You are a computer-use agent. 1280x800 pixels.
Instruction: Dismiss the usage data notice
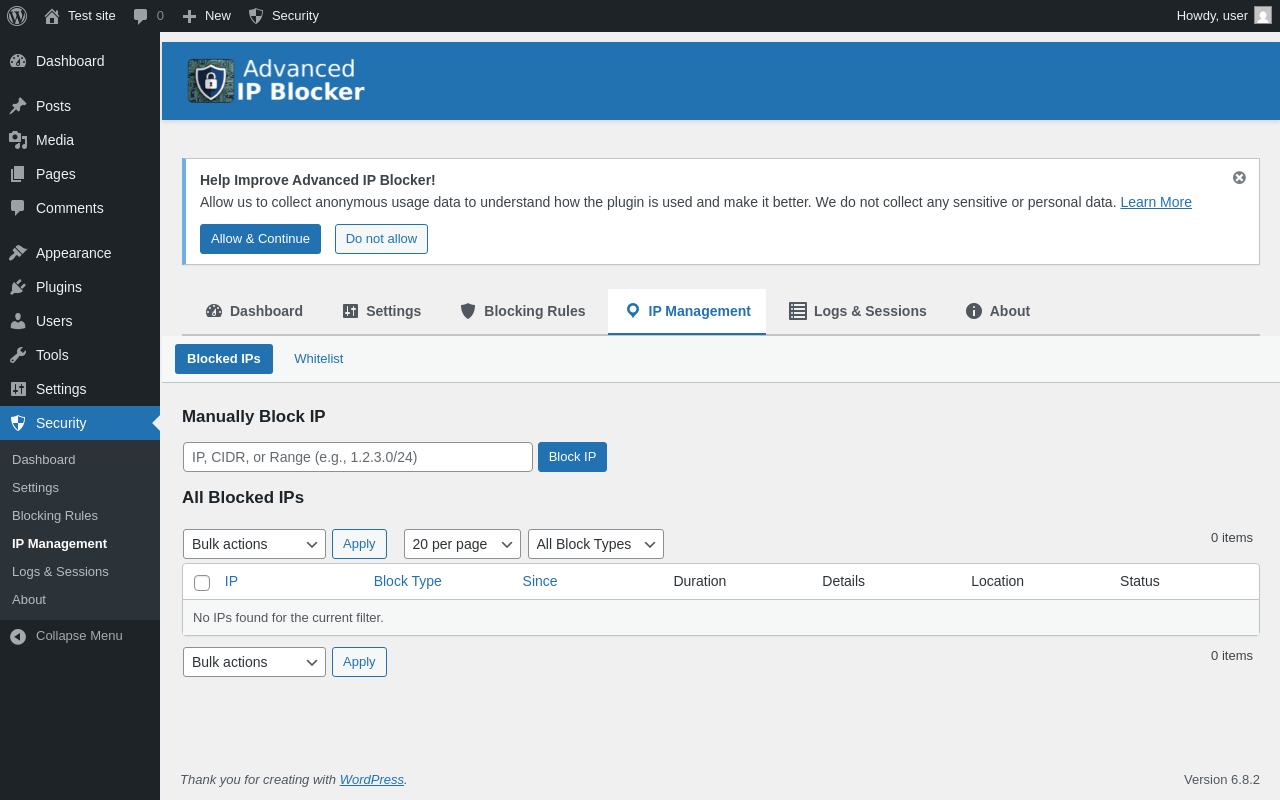pyautogui.click(x=1239, y=177)
